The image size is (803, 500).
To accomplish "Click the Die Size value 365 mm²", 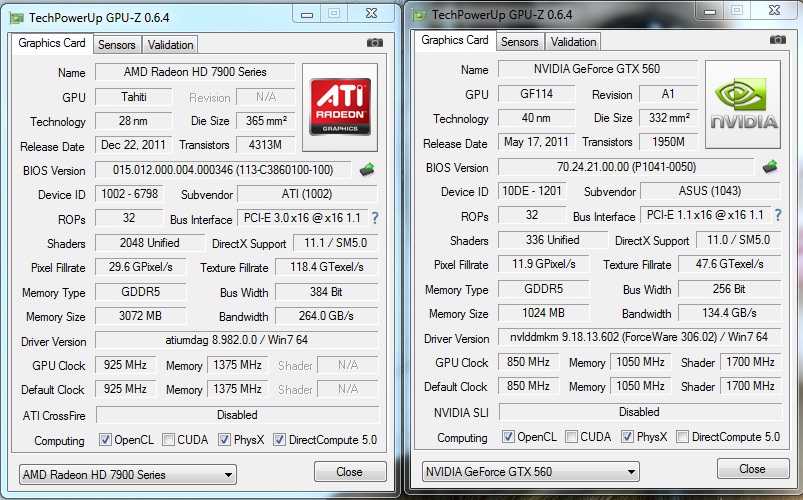I will click(265, 121).
